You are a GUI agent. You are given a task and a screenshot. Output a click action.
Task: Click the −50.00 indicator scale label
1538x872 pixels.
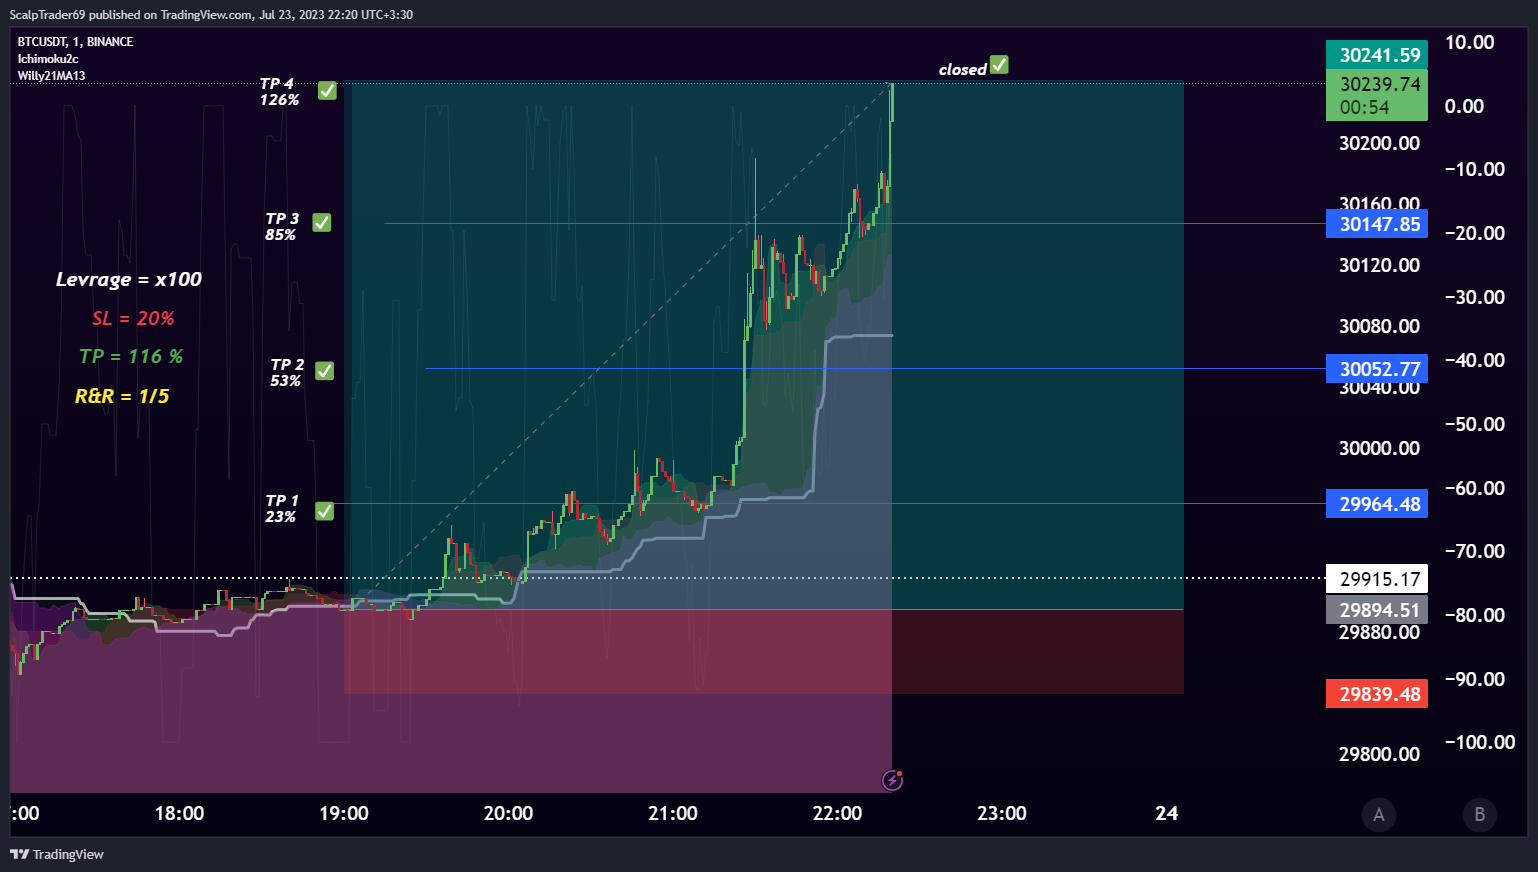click(1475, 424)
